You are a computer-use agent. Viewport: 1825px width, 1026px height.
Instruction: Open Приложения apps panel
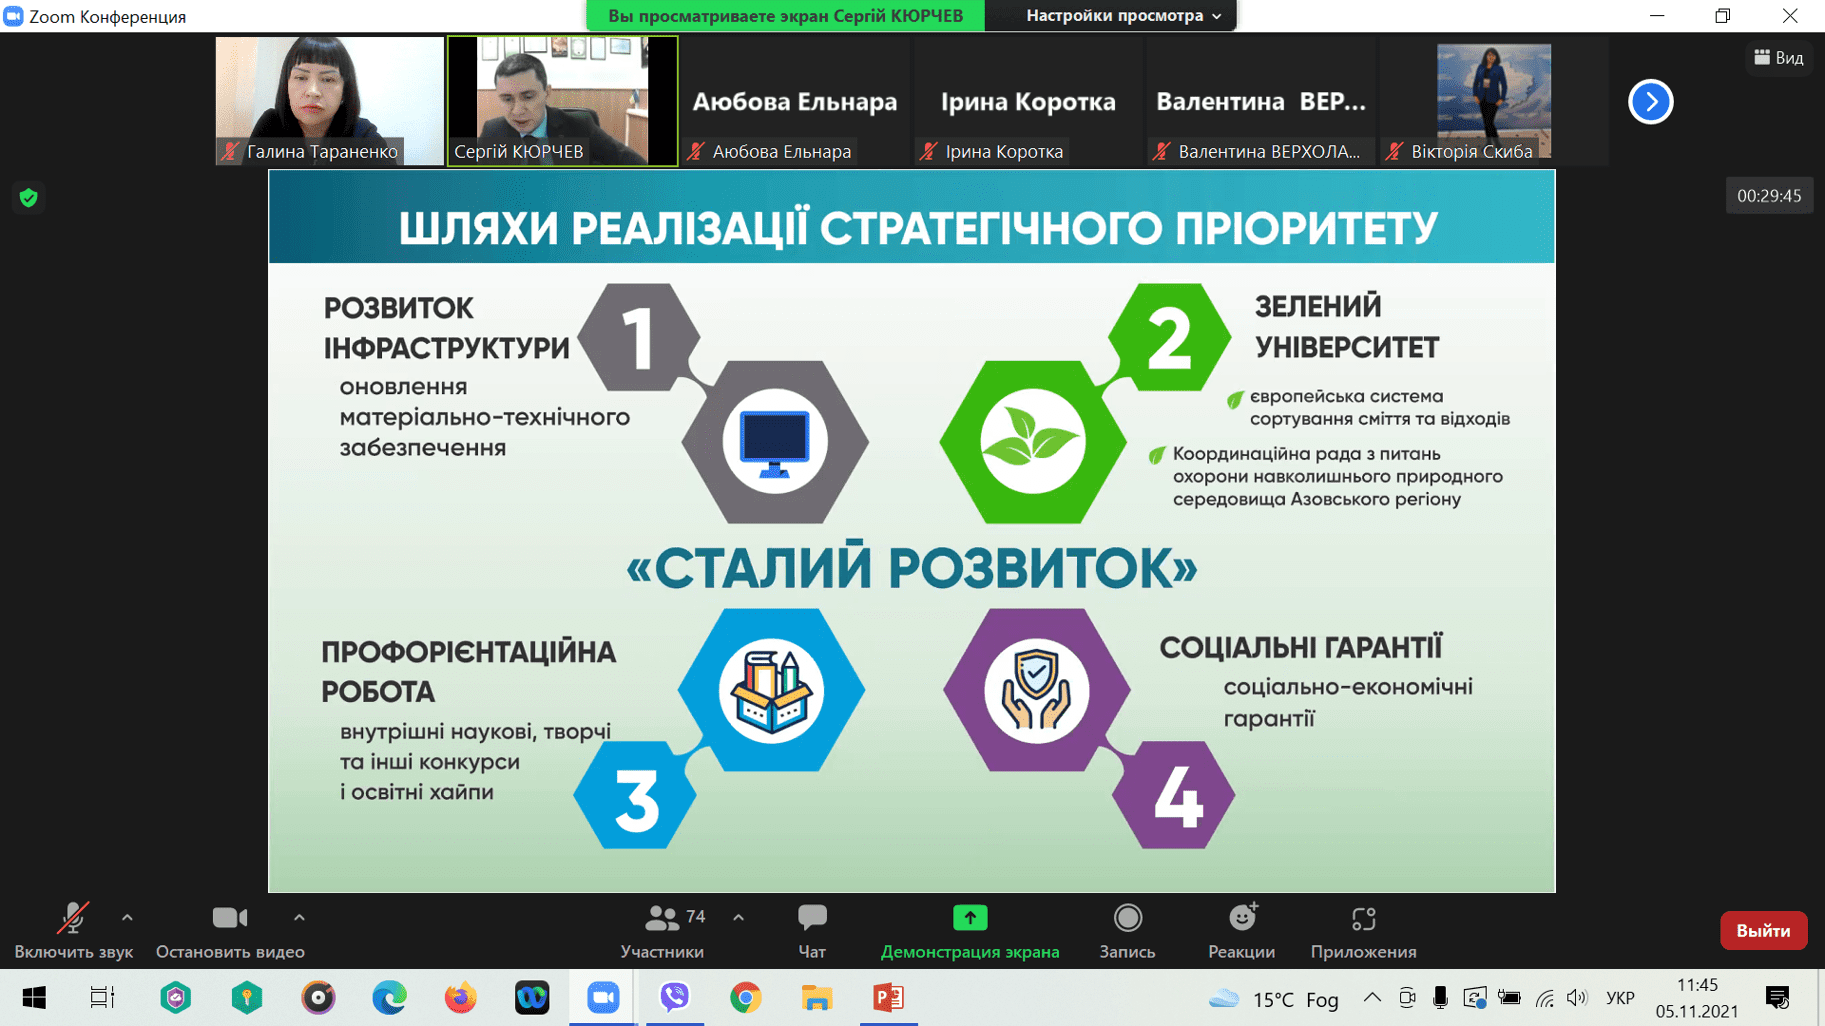click(1363, 930)
